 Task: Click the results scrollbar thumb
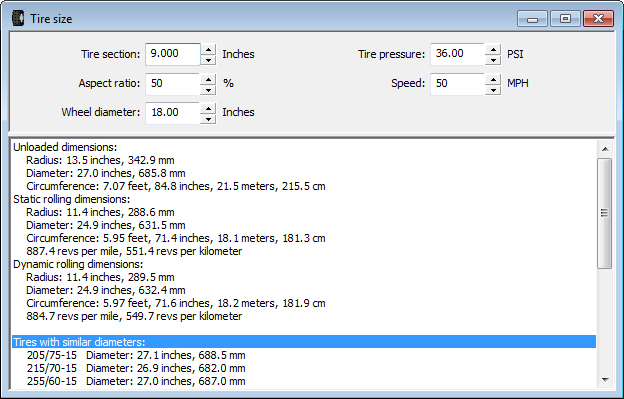(x=605, y=213)
